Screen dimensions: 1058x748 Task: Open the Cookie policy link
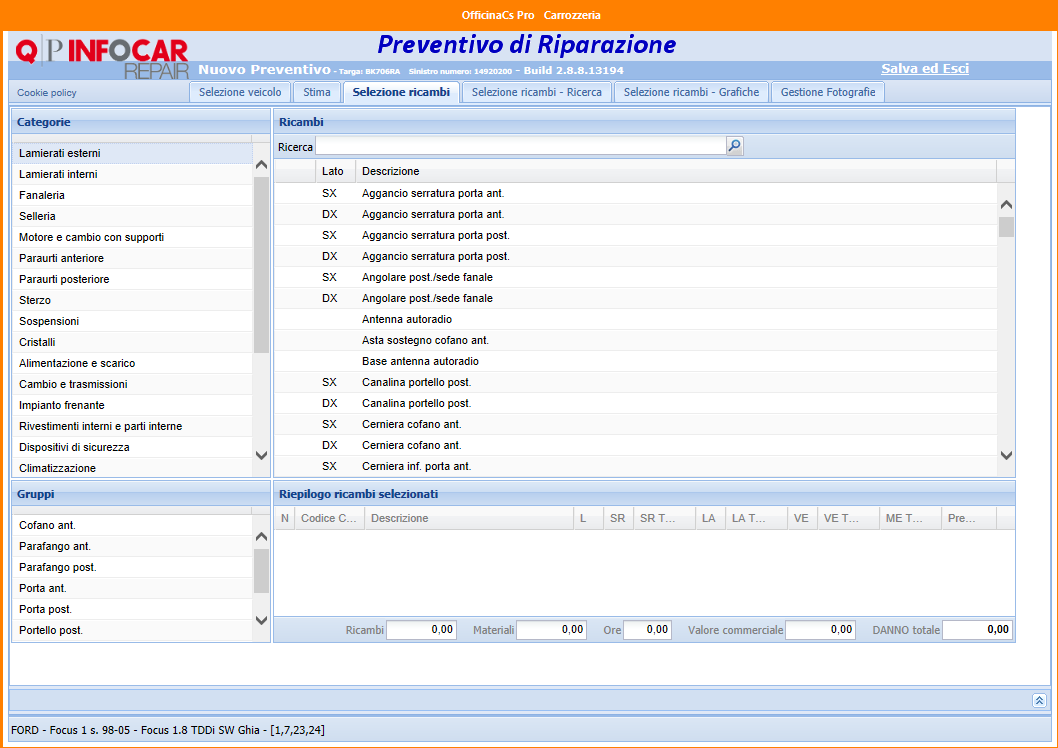pyautogui.click(x=47, y=93)
